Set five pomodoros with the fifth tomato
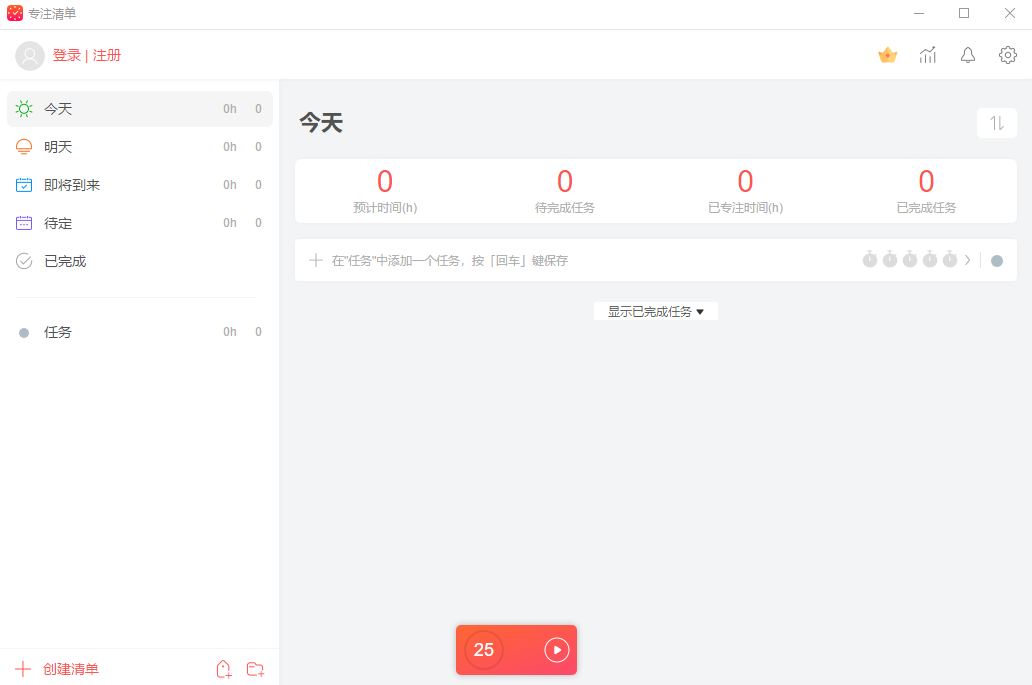 949,259
